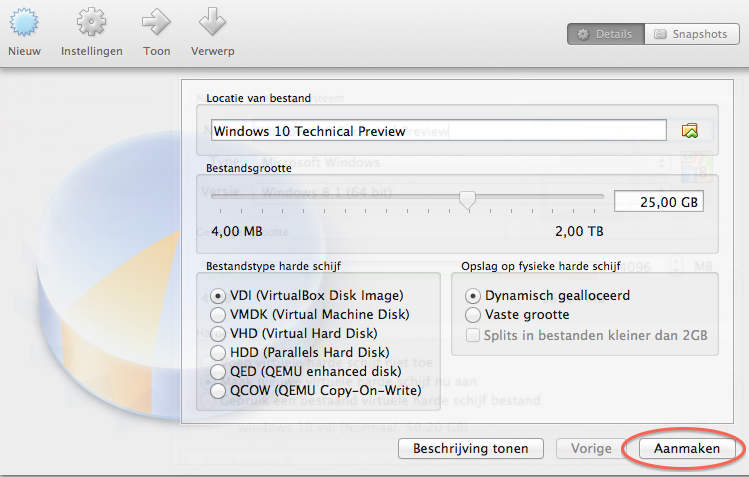
Task: Click the Nieuw (new machine) toolbar icon
Action: pos(24,22)
